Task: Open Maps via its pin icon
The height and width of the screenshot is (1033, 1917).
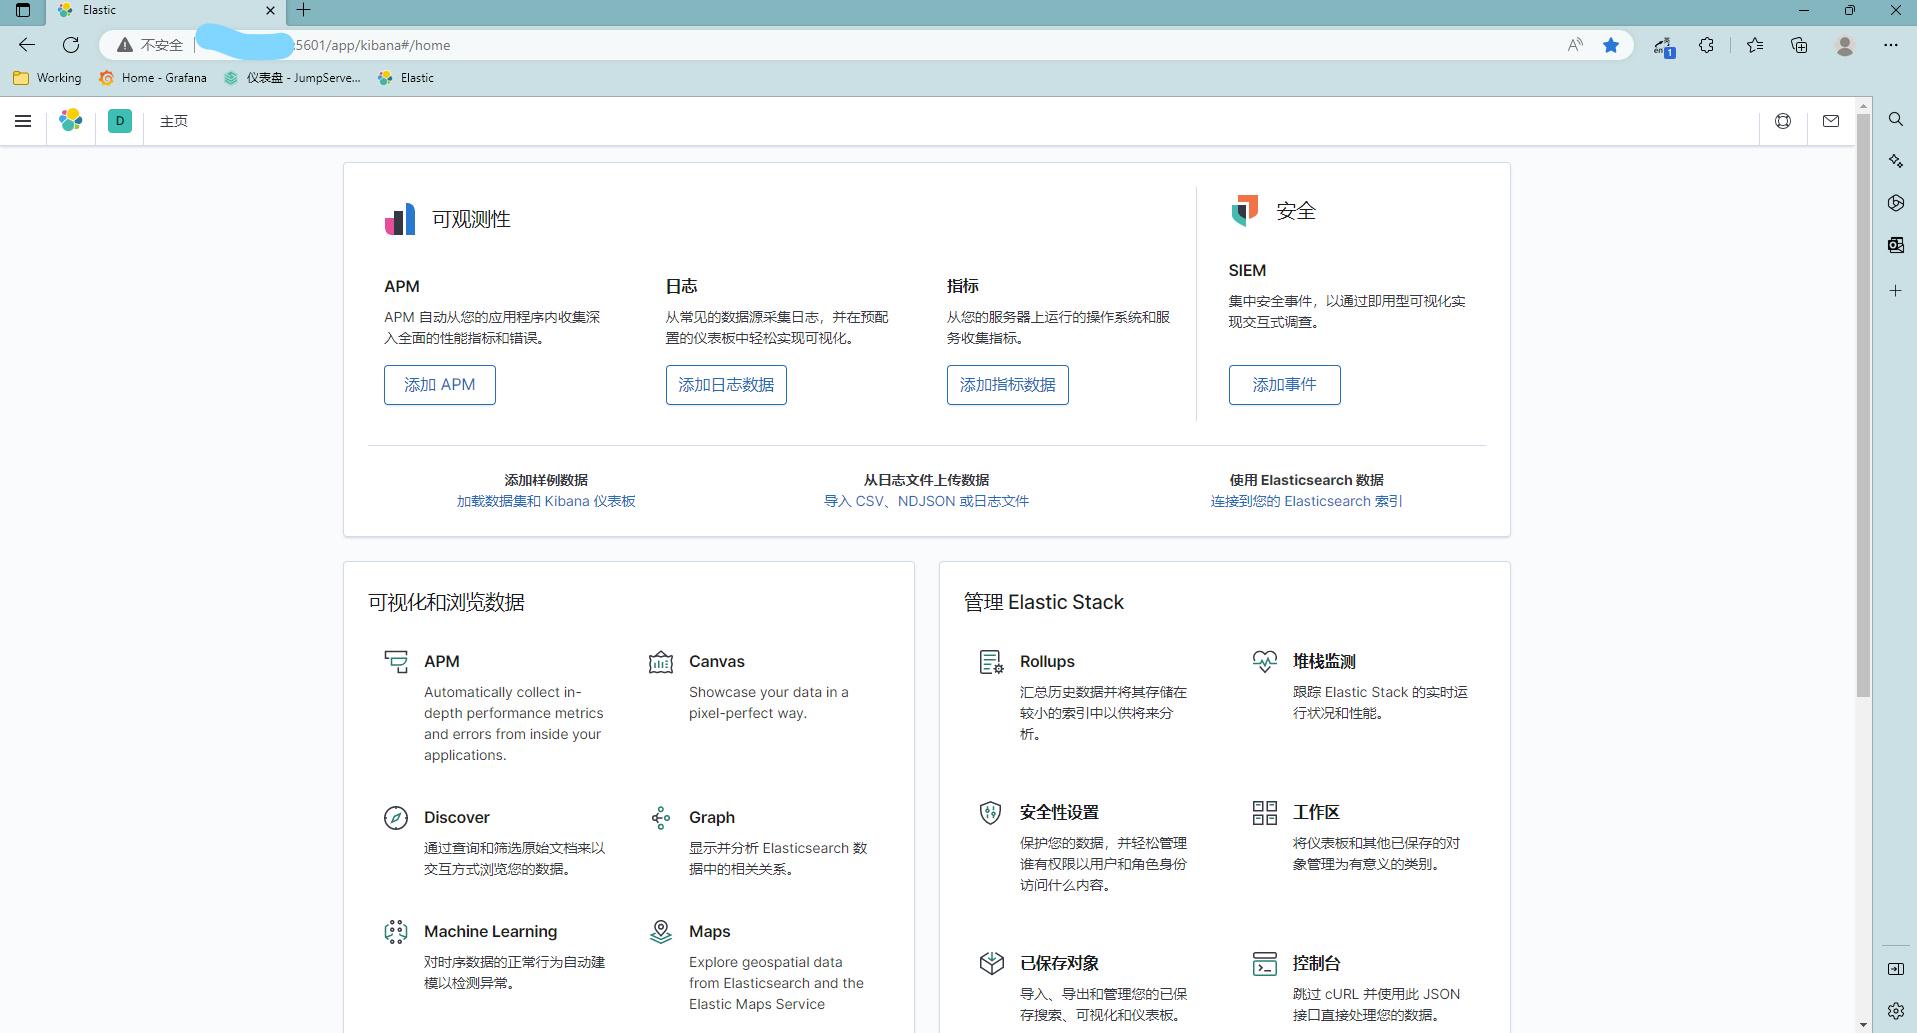Action: [x=661, y=932]
